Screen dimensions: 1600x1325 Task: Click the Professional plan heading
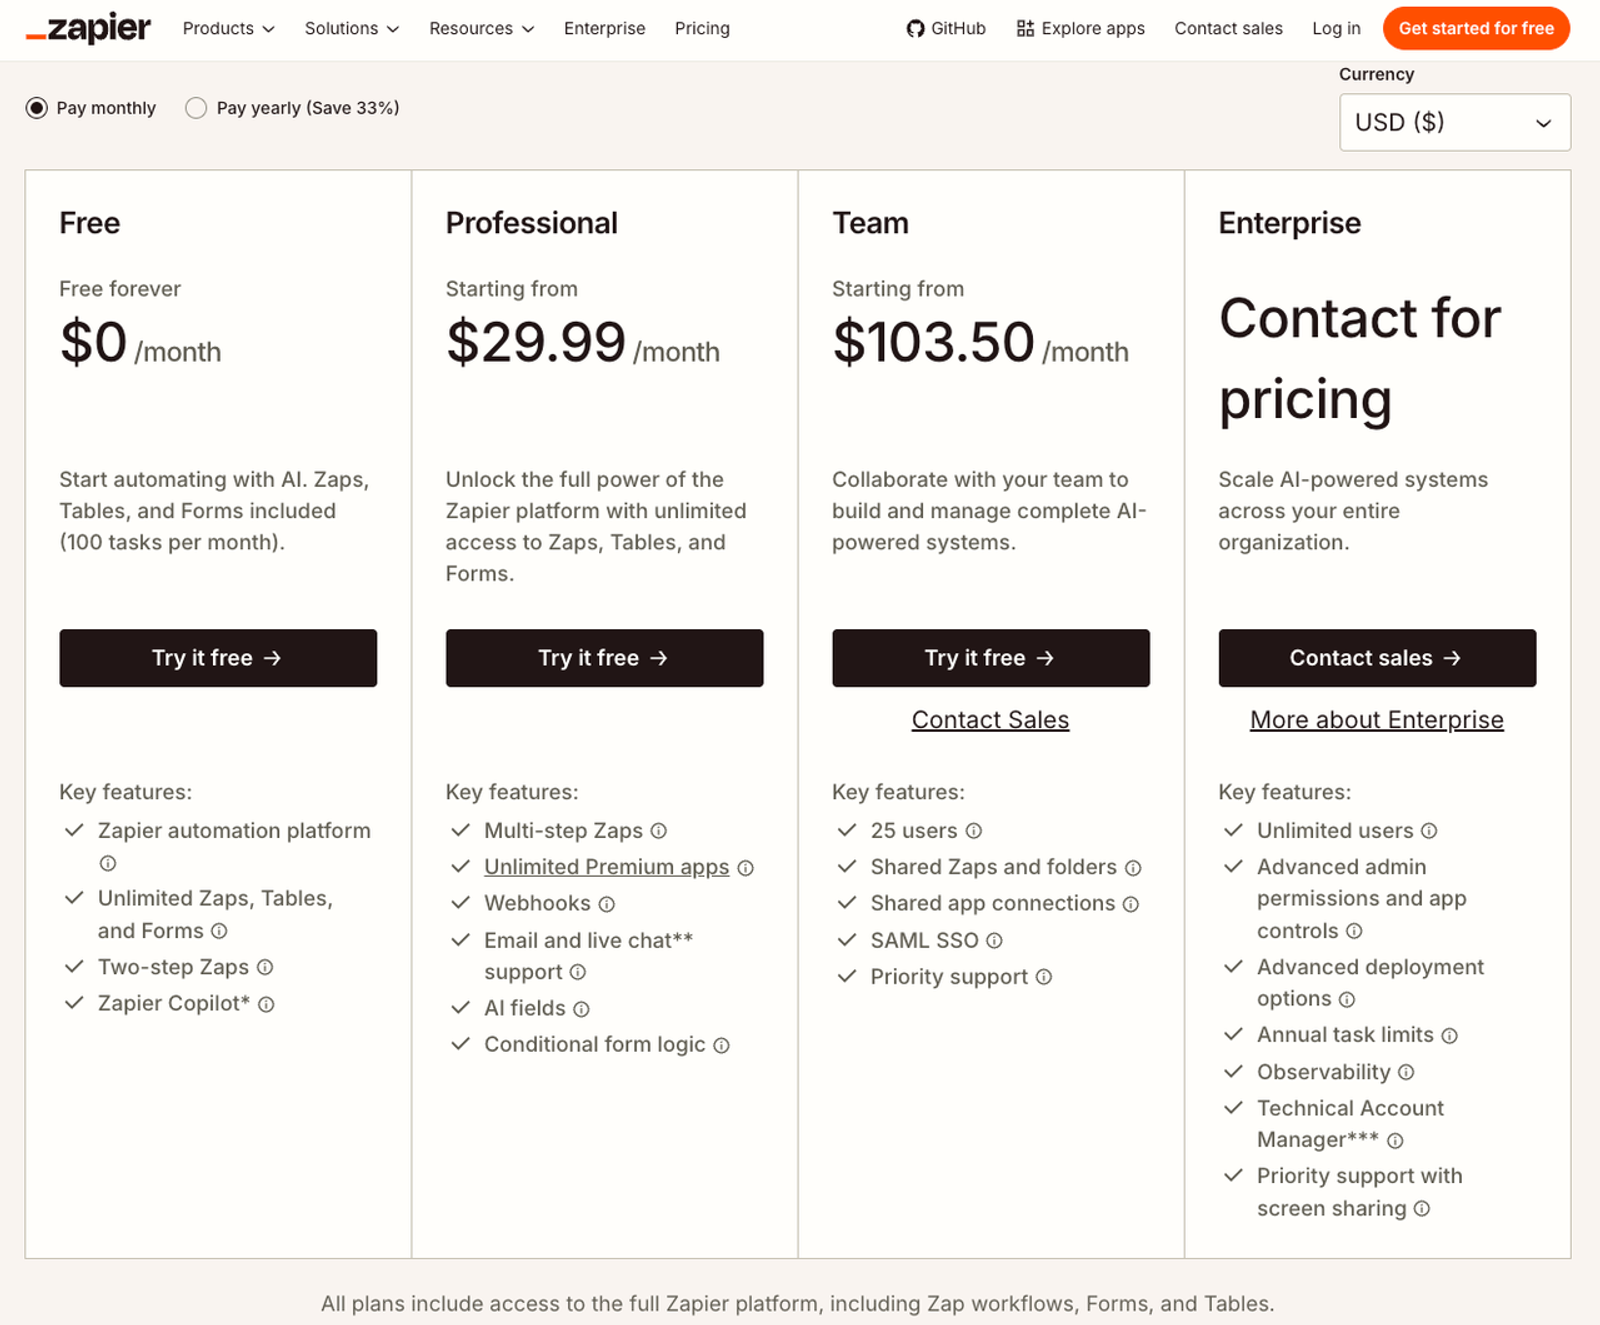532,223
